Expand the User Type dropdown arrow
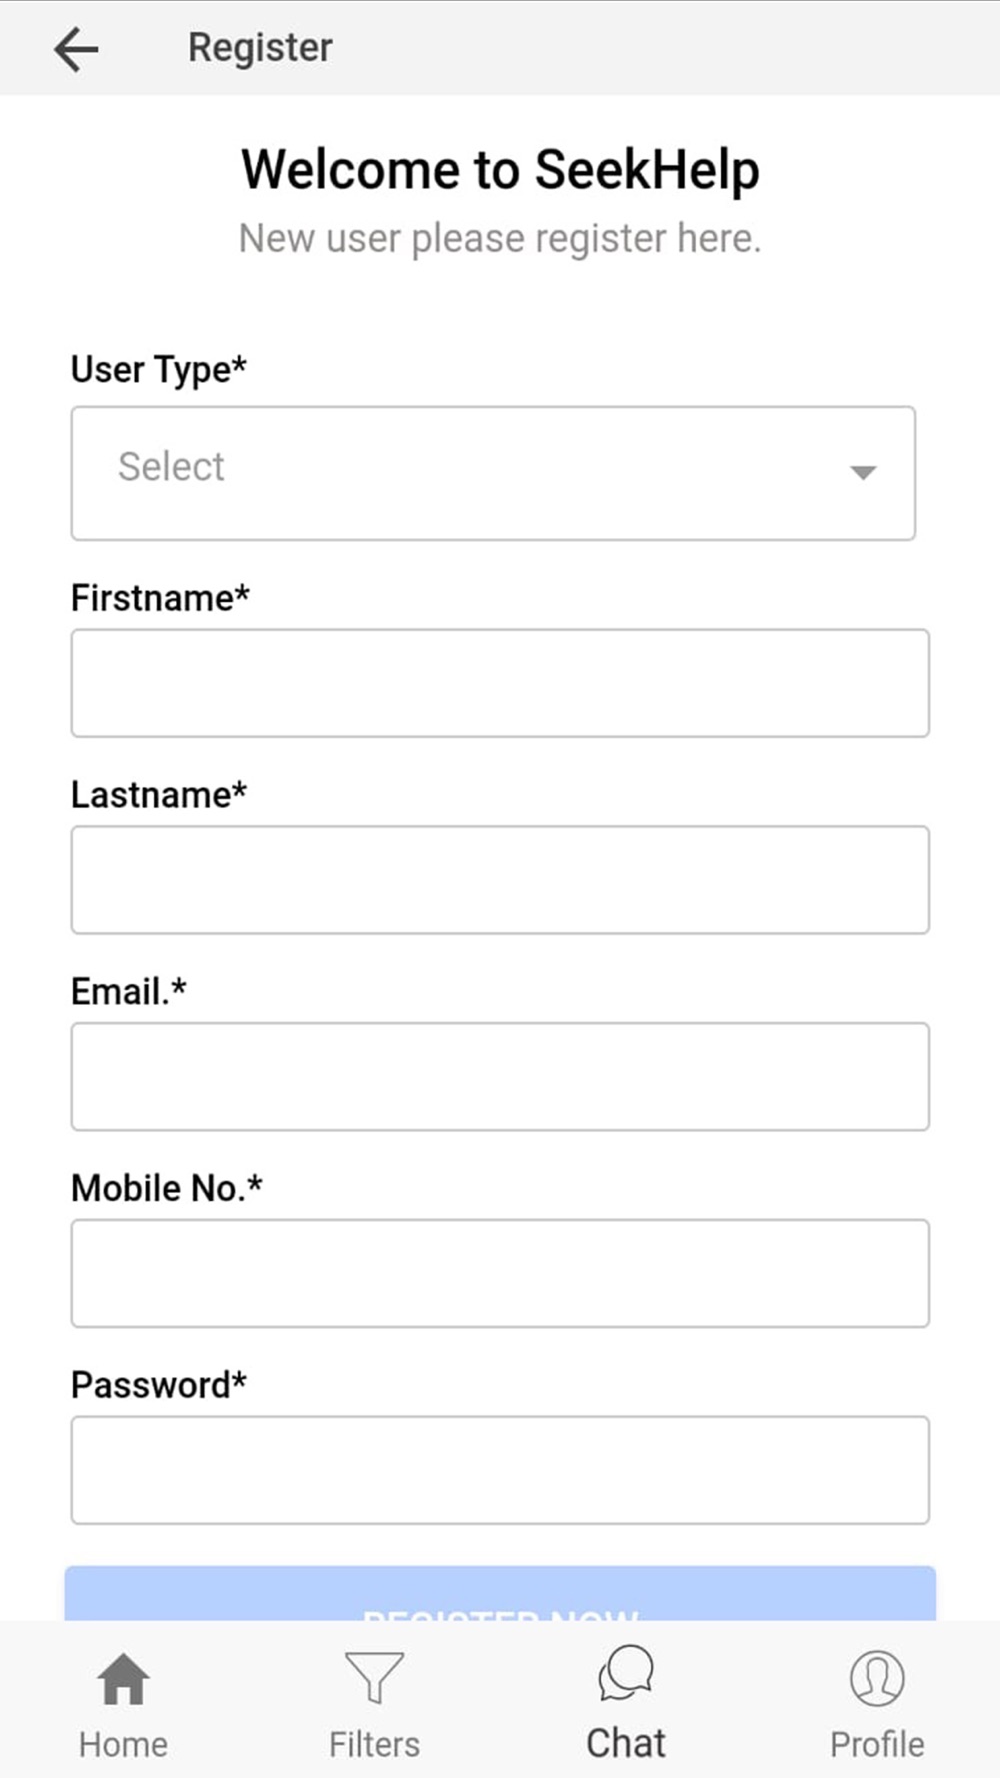The image size is (1000, 1778). tap(863, 472)
